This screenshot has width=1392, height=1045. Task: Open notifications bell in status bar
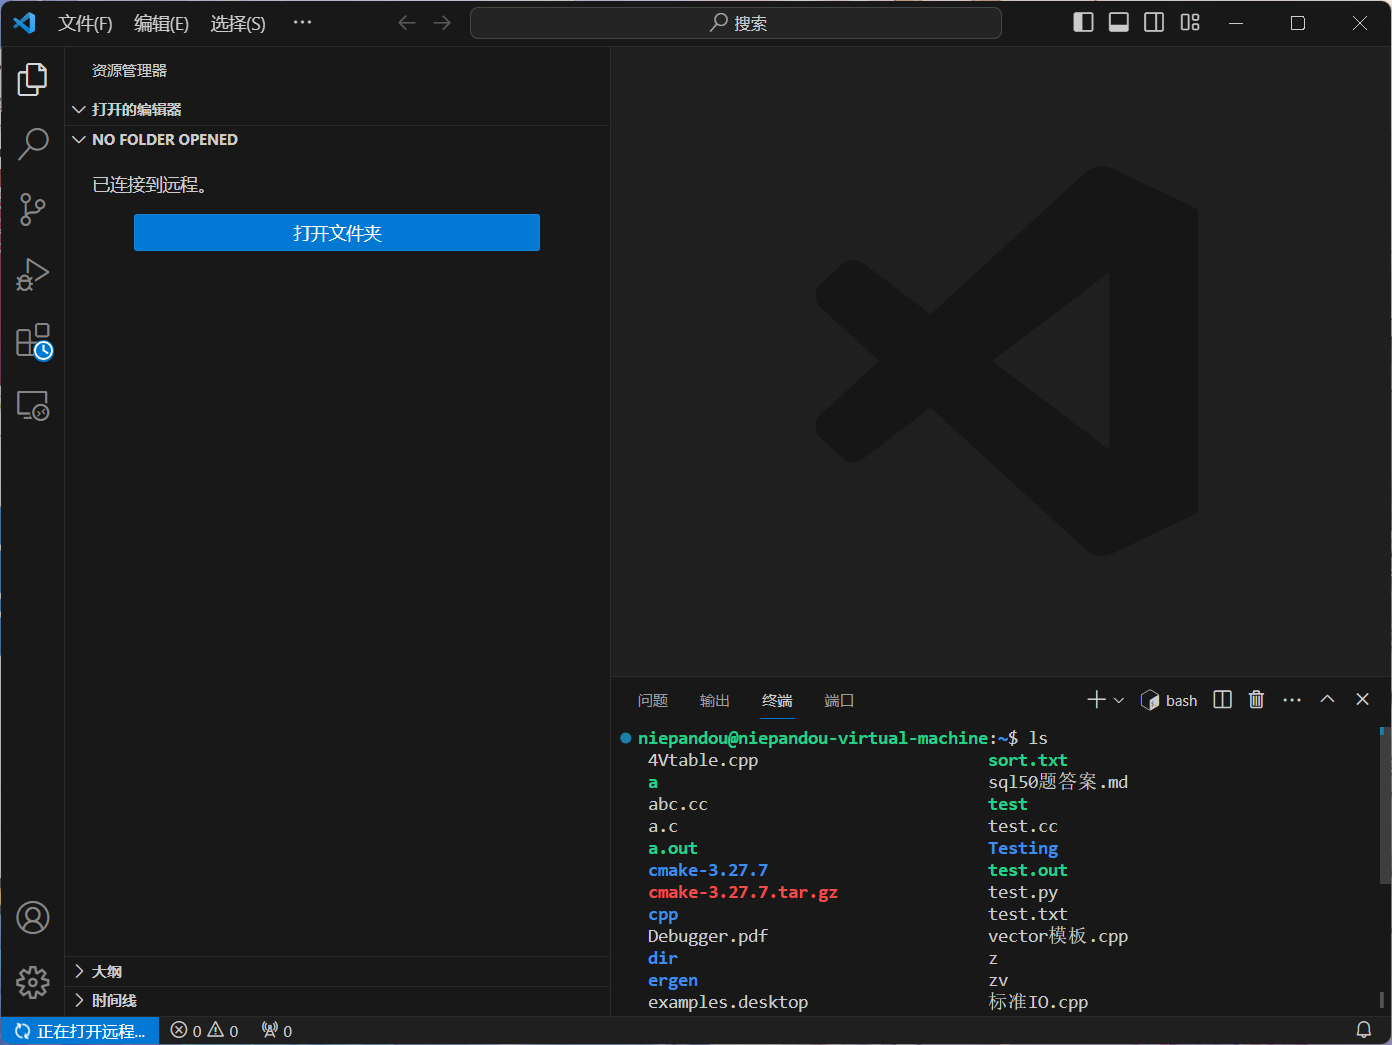point(1363,1030)
